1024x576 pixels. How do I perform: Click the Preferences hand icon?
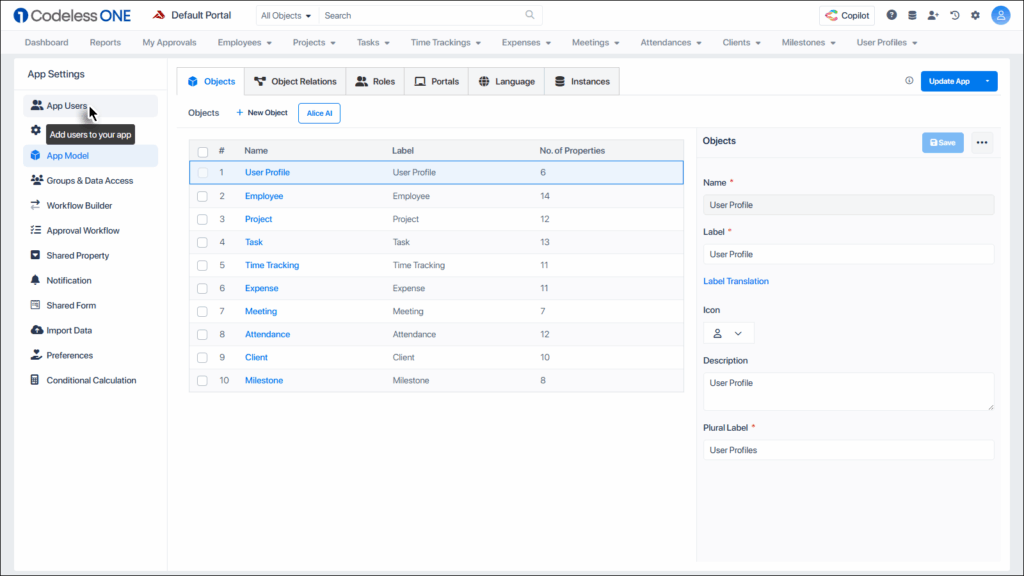point(36,355)
